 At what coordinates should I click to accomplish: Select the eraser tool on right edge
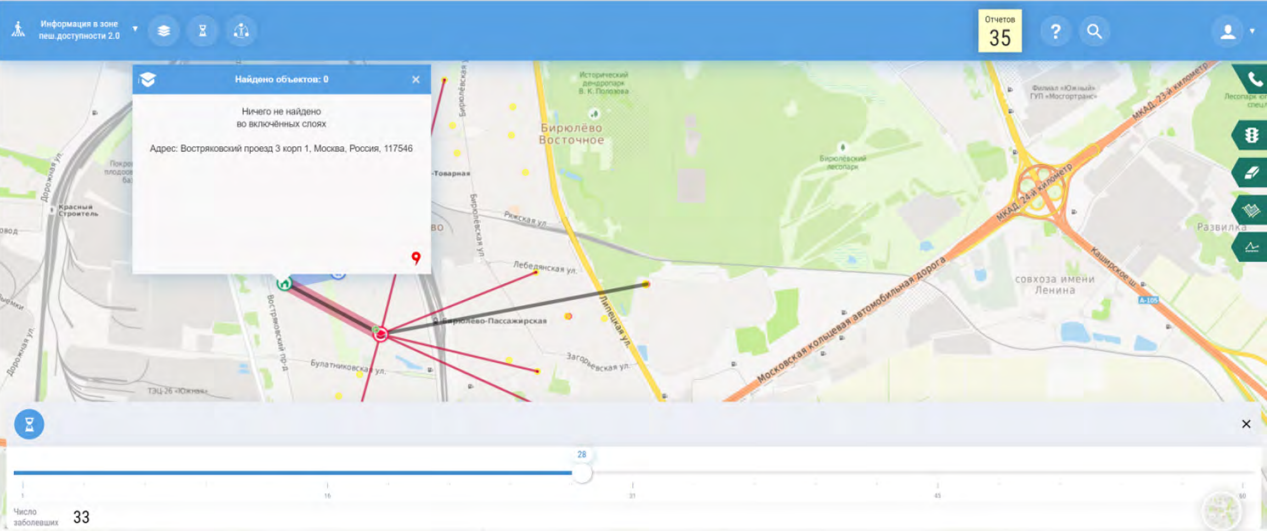1251,173
